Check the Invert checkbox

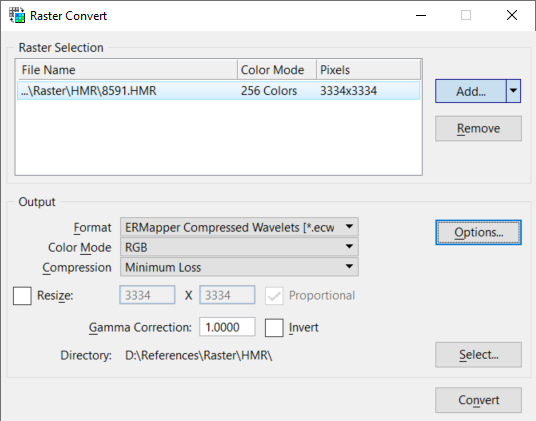click(x=274, y=328)
